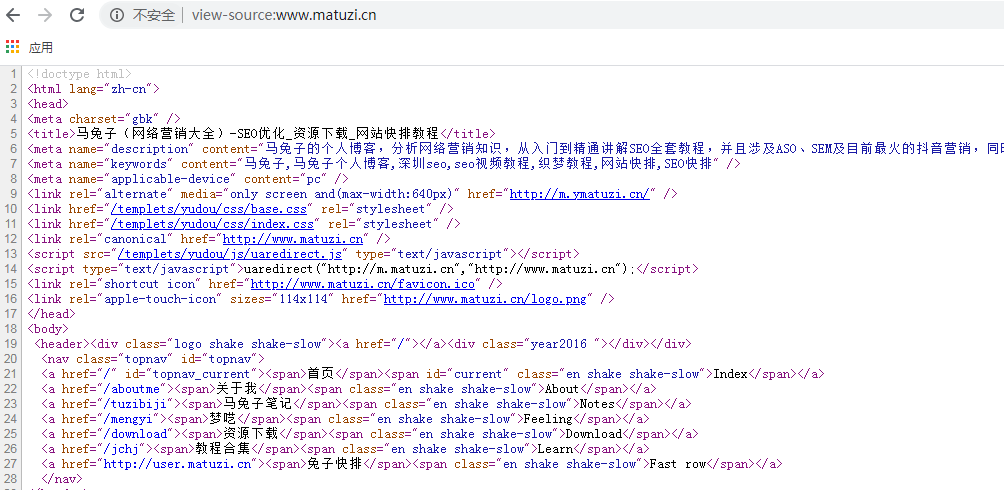This screenshot has height=490, width=1004.
Task: Open the /templets/yudou/css/base.css link
Action: pyautogui.click(x=211, y=209)
